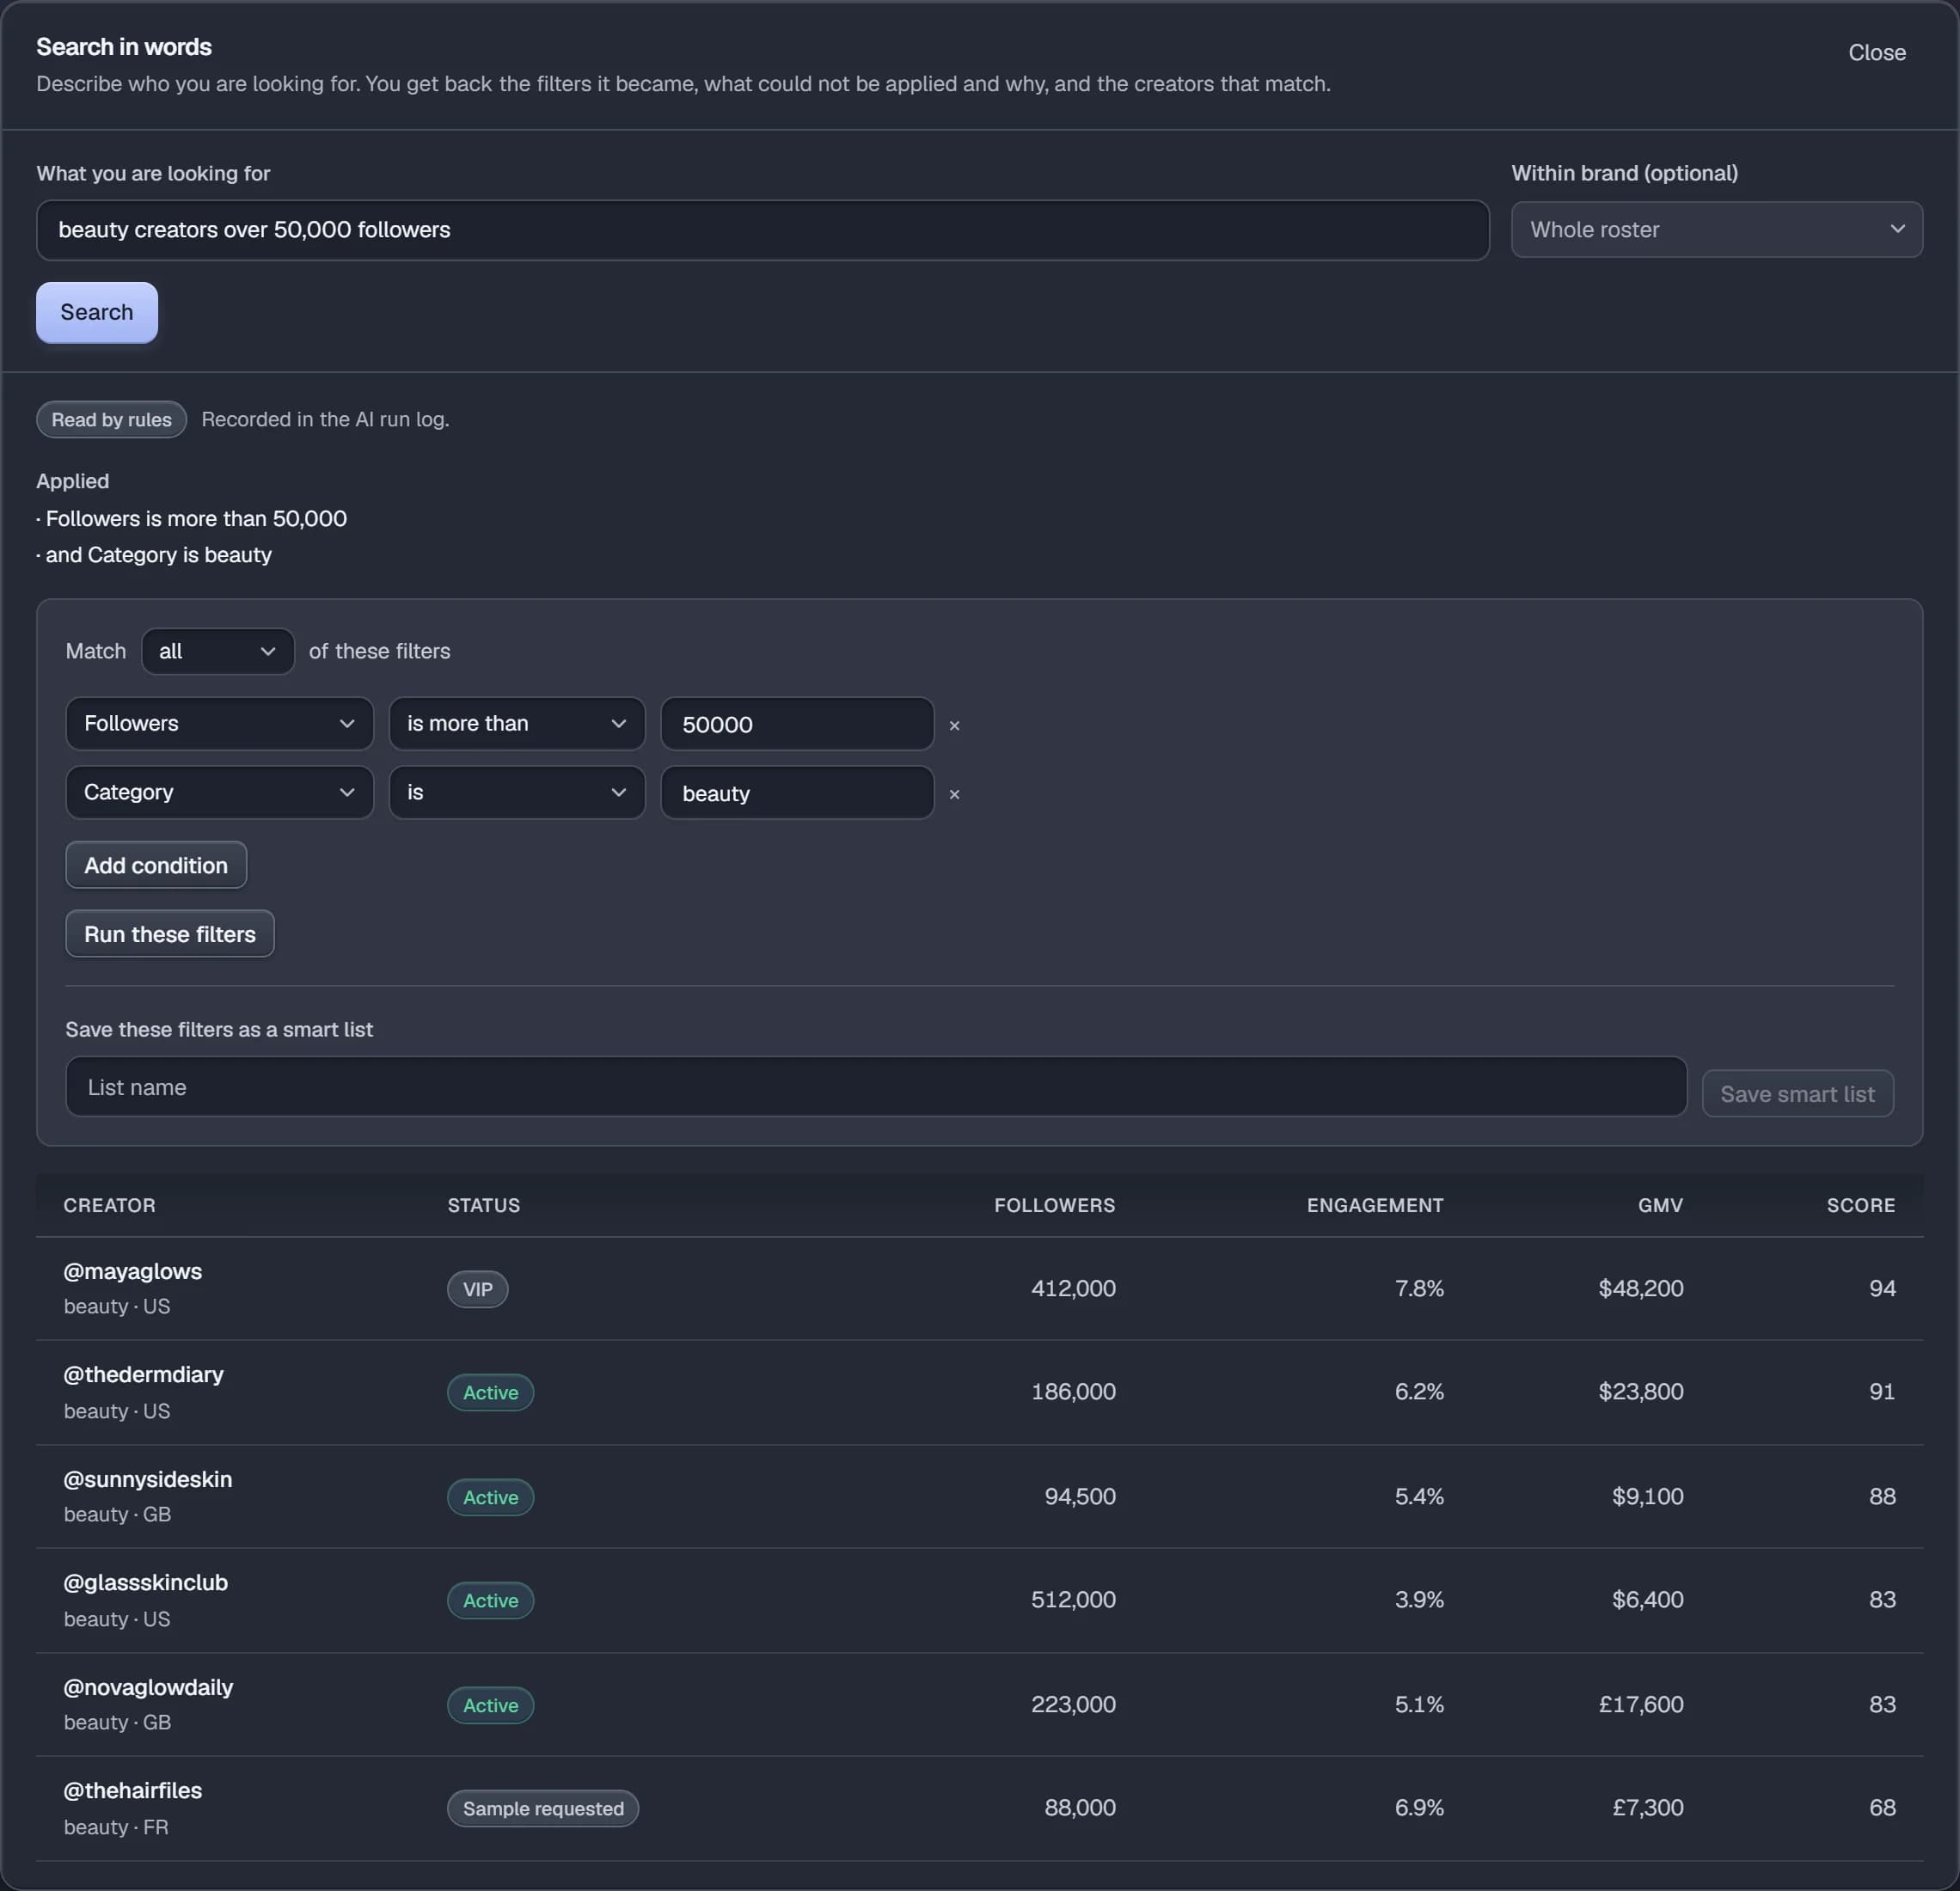This screenshot has width=1960, height=1891.
Task: Click the CREATOR column header
Action: pyautogui.click(x=110, y=1205)
